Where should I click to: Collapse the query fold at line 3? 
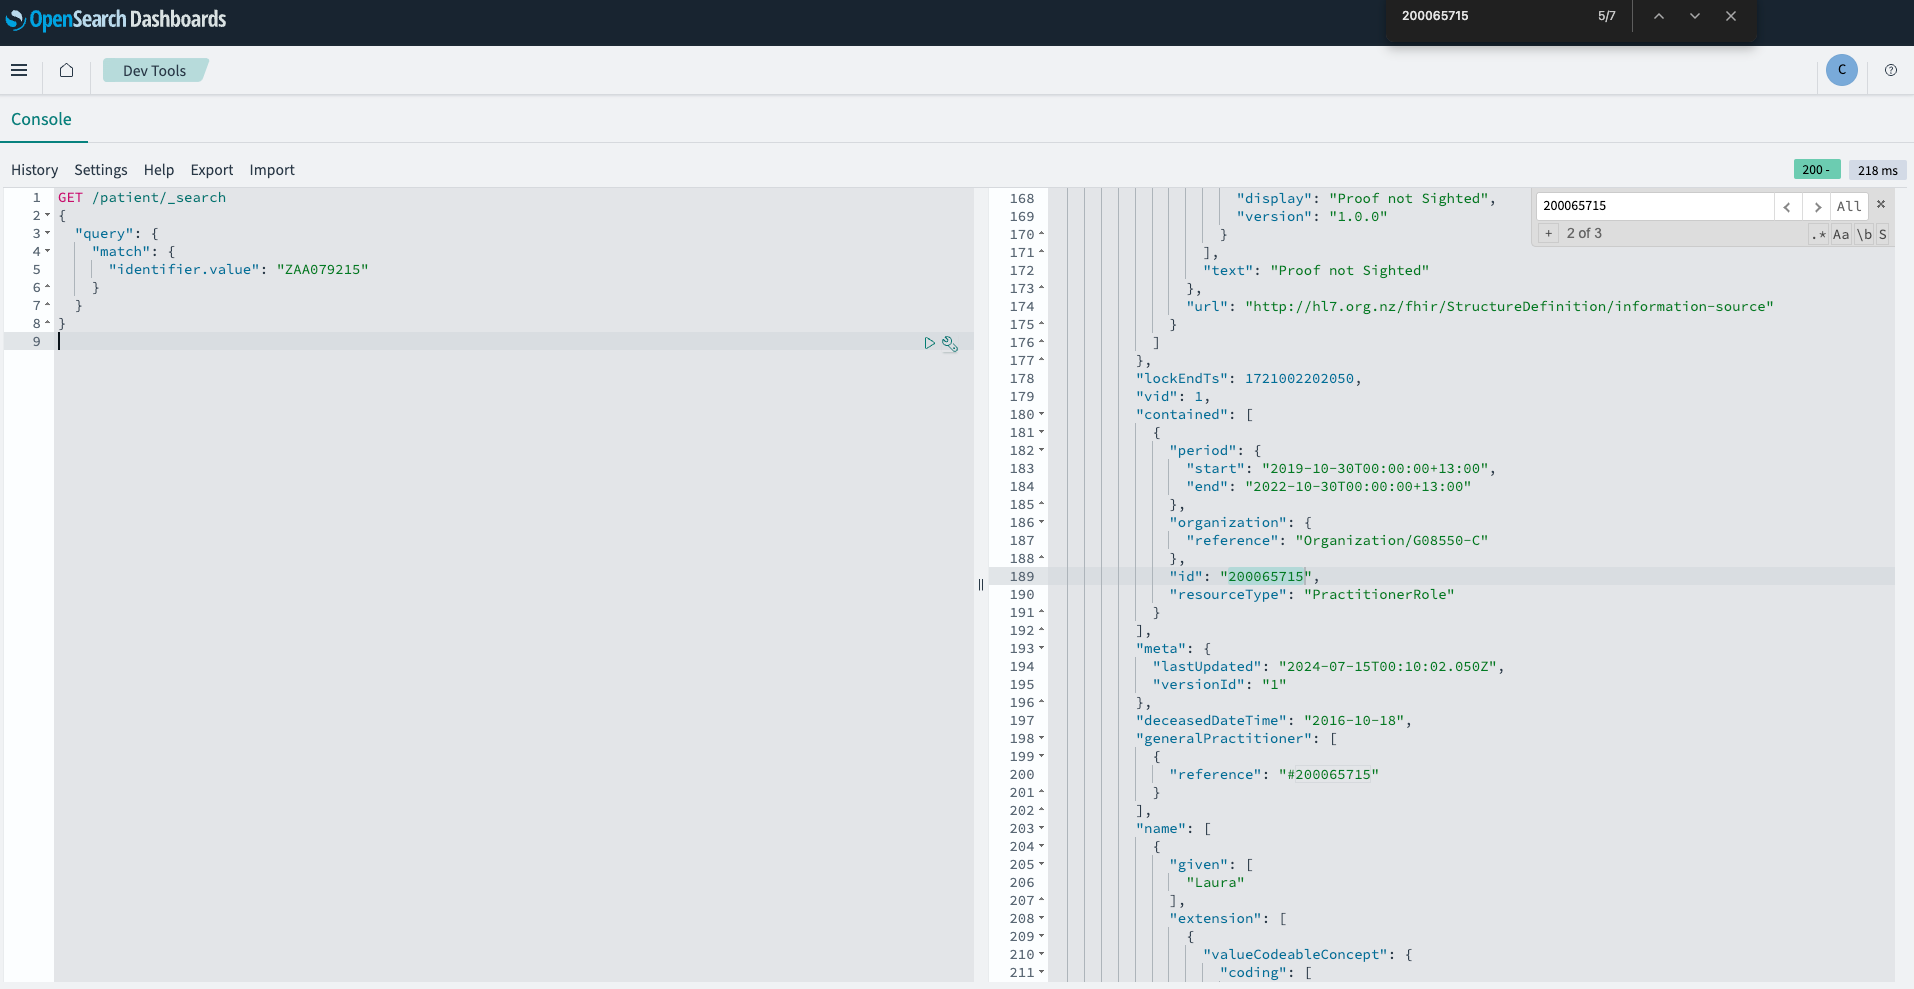[x=47, y=234]
